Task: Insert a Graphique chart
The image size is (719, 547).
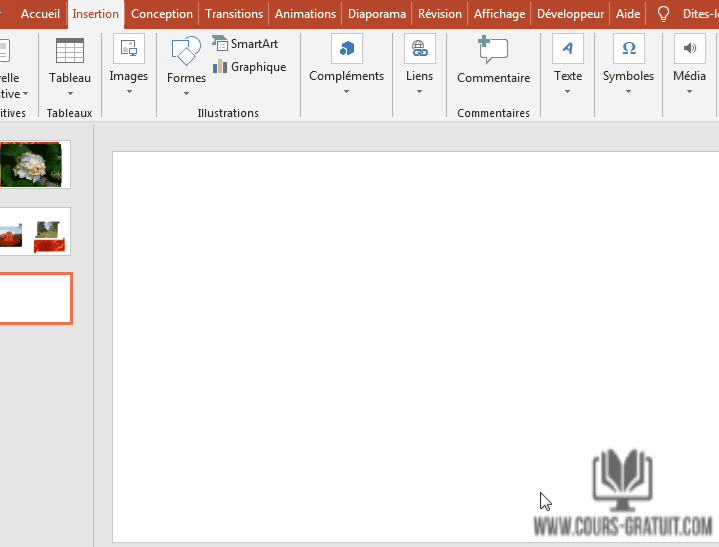Action: click(x=249, y=67)
